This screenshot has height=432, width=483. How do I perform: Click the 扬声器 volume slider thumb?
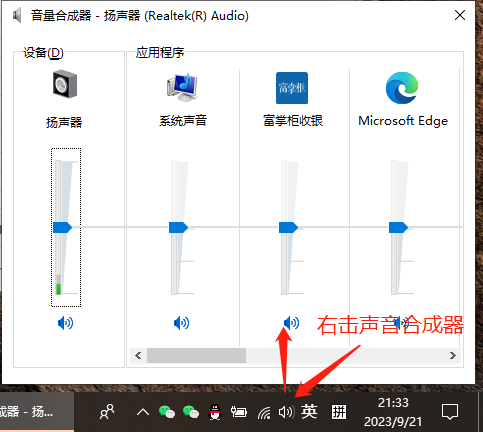coord(62,227)
